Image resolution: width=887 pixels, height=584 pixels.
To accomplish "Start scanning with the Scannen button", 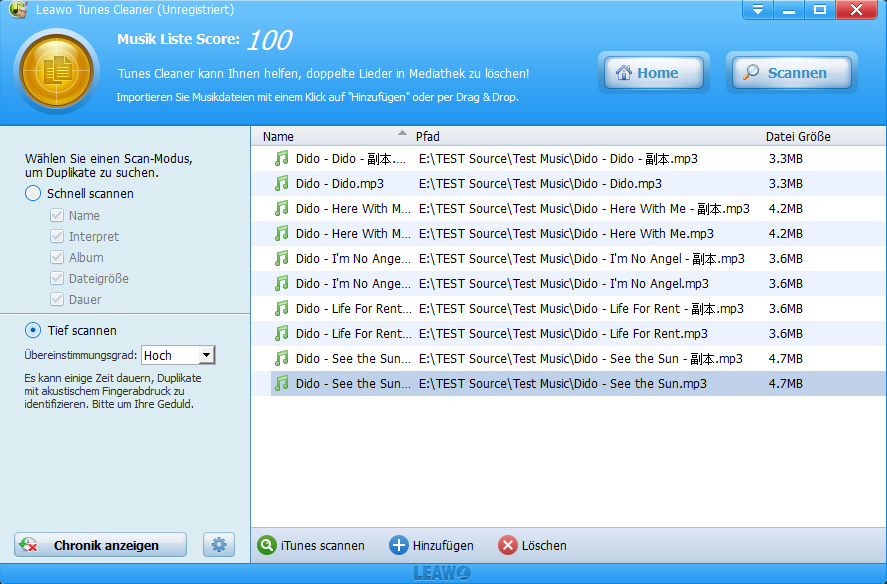I will pyautogui.click(x=791, y=72).
